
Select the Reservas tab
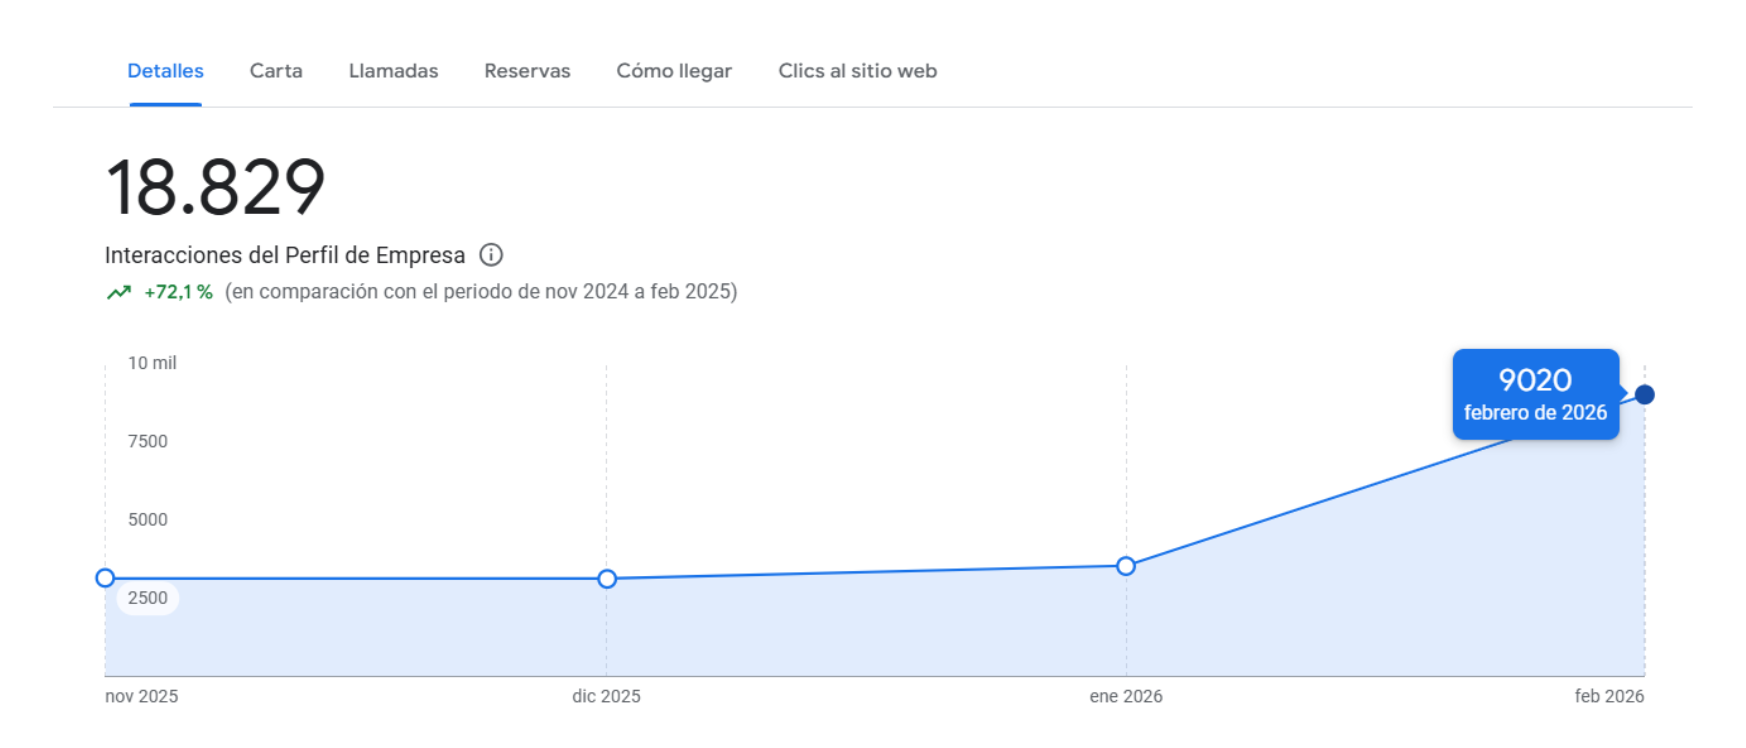click(527, 71)
